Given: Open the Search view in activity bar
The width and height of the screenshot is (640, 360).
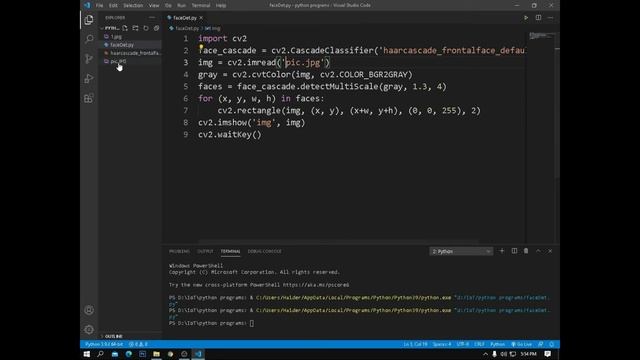Looking at the screenshot, I should pyautogui.click(x=89, y=39).
